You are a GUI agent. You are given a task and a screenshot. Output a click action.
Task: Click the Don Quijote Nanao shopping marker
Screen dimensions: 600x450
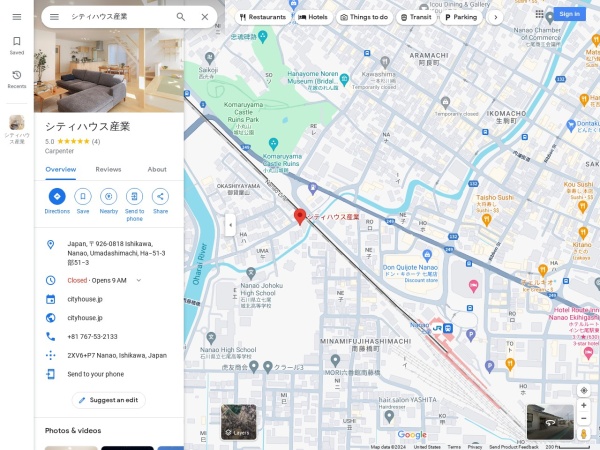tap(427, 255)
